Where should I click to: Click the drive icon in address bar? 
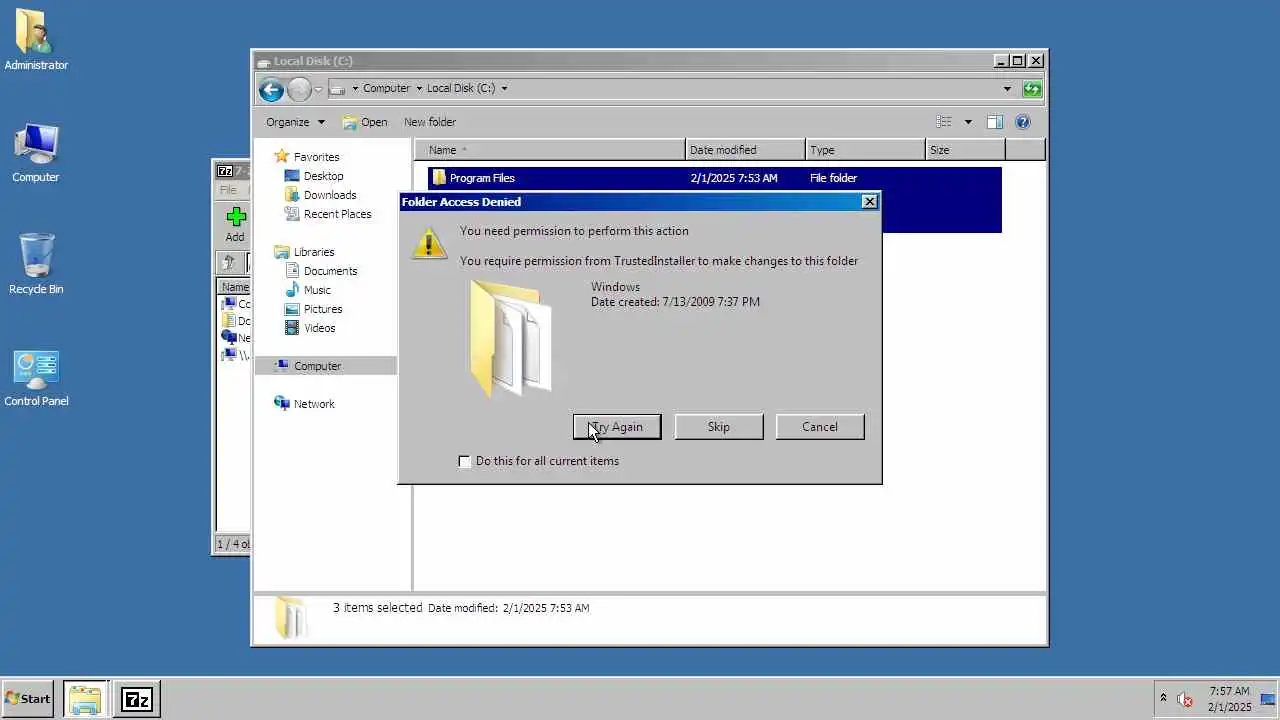[337, 89]
